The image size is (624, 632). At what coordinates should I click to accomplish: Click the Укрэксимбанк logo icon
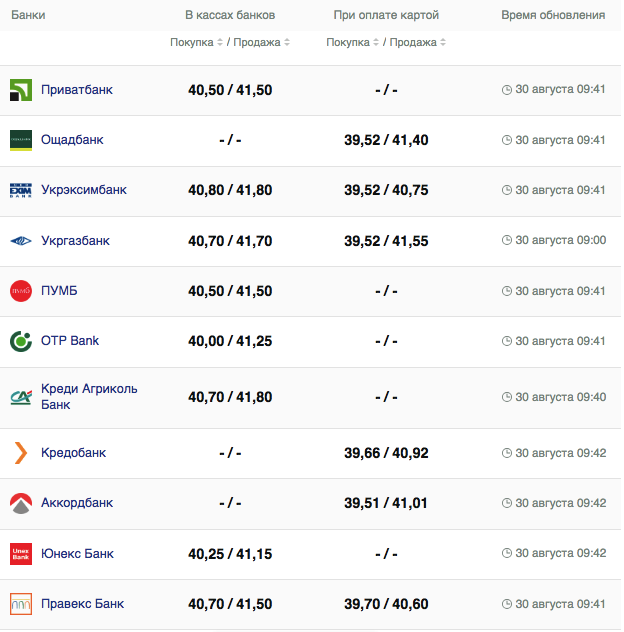tap(21, 190)
